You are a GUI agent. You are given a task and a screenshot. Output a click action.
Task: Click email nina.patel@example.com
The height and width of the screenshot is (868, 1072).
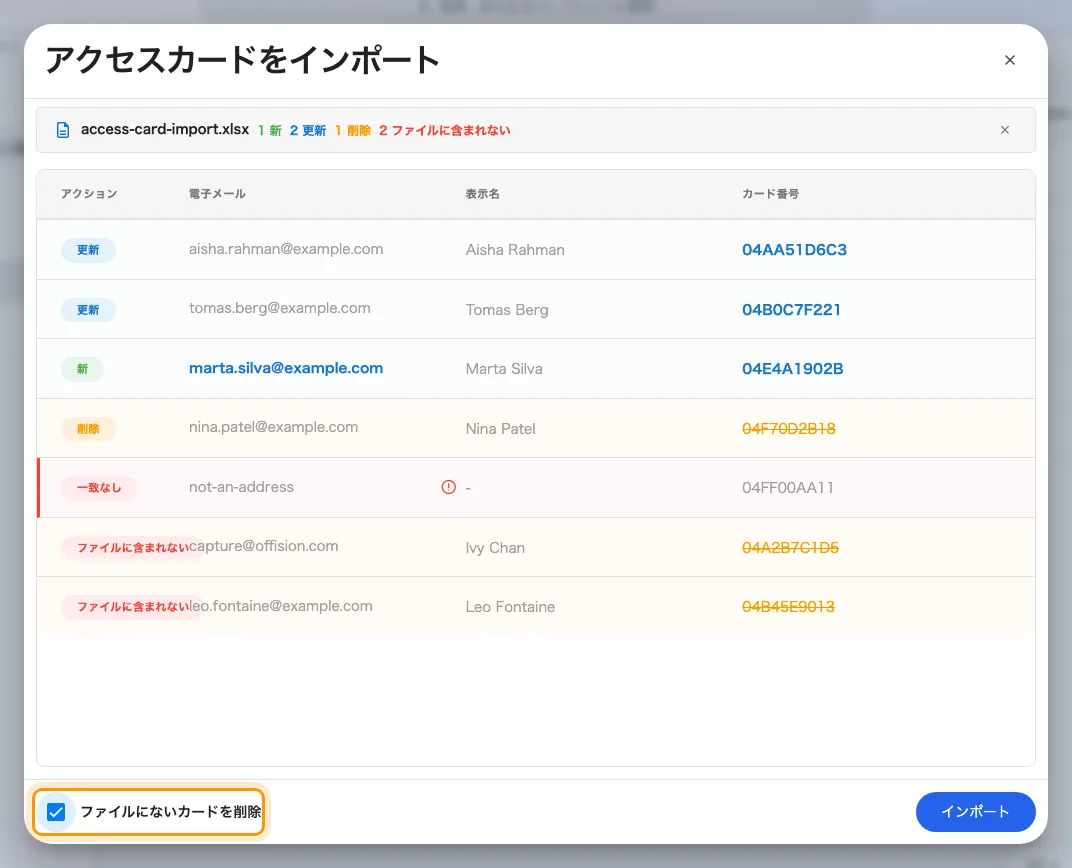[273, 427]
